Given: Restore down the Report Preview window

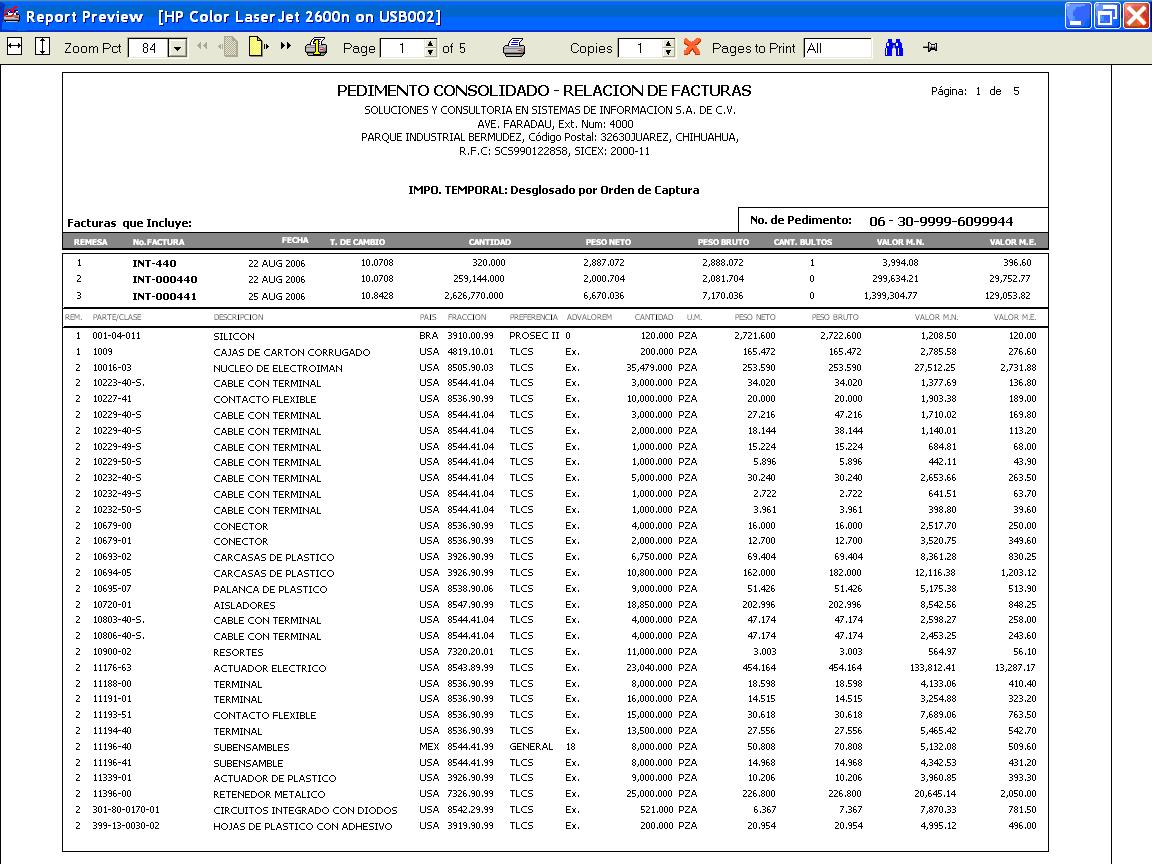Looking at the screenshot, I should coord(1106,15).
